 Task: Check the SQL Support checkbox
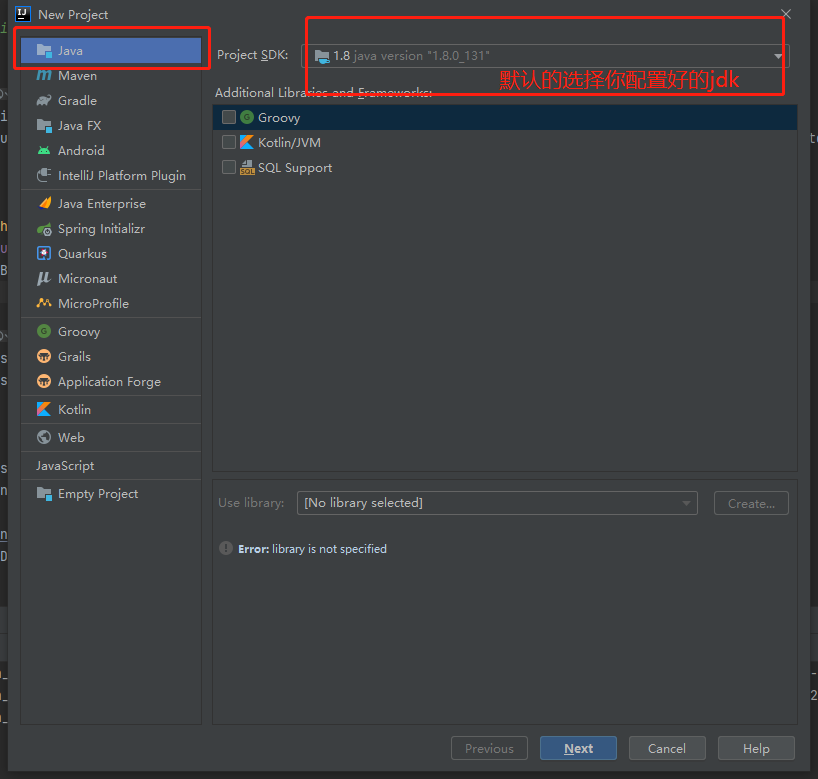coord(228,167)
